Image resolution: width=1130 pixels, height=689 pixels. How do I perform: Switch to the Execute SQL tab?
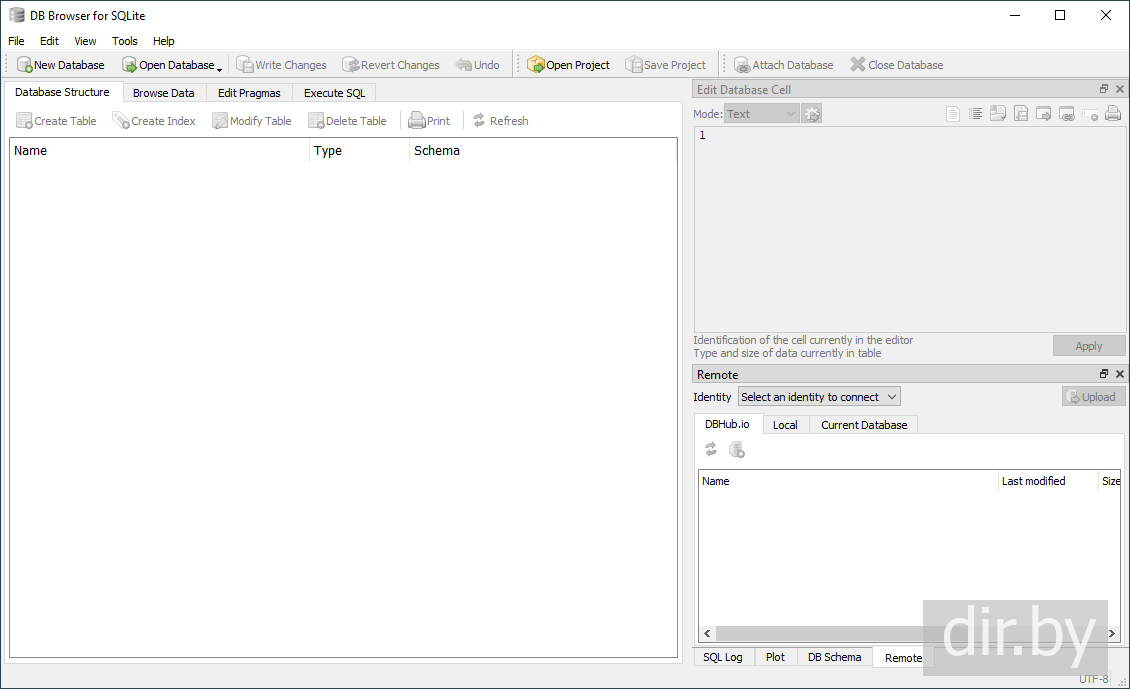[x=334, y=93]
